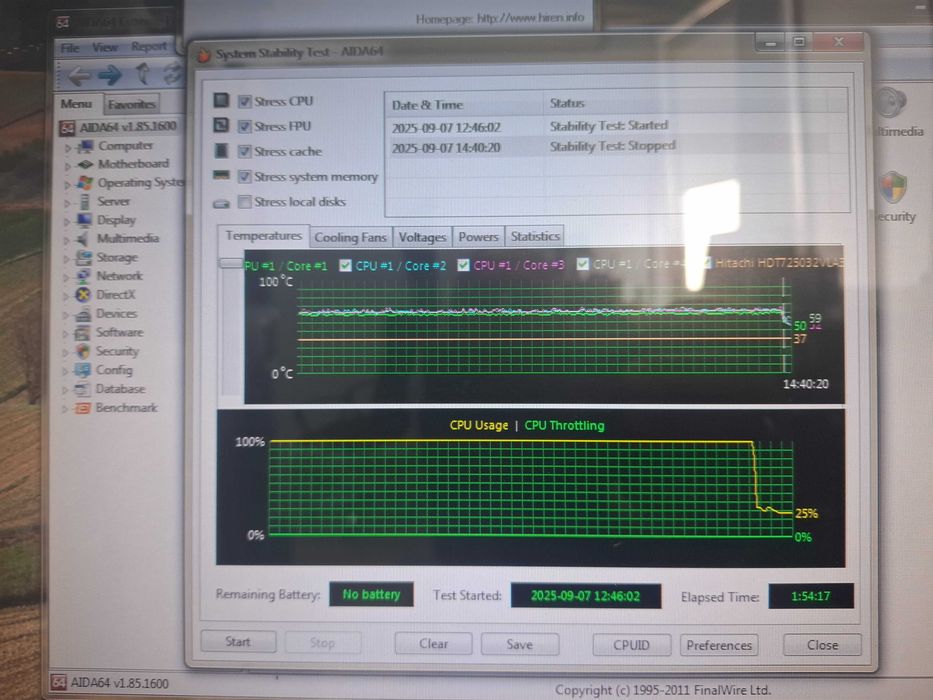Screen dimensions: 933x700
Task: Open the Preferences button
Action: tap(719, 645)
